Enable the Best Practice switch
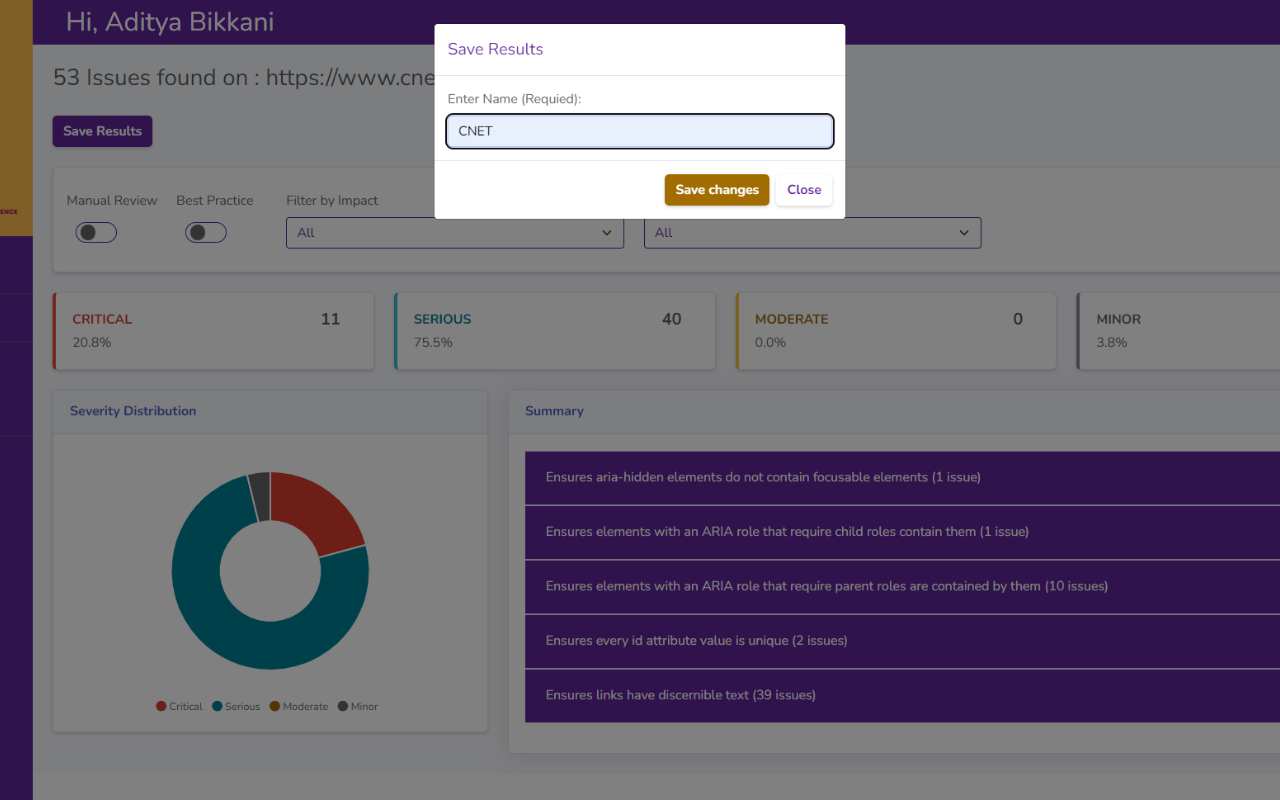 point(206,232)
